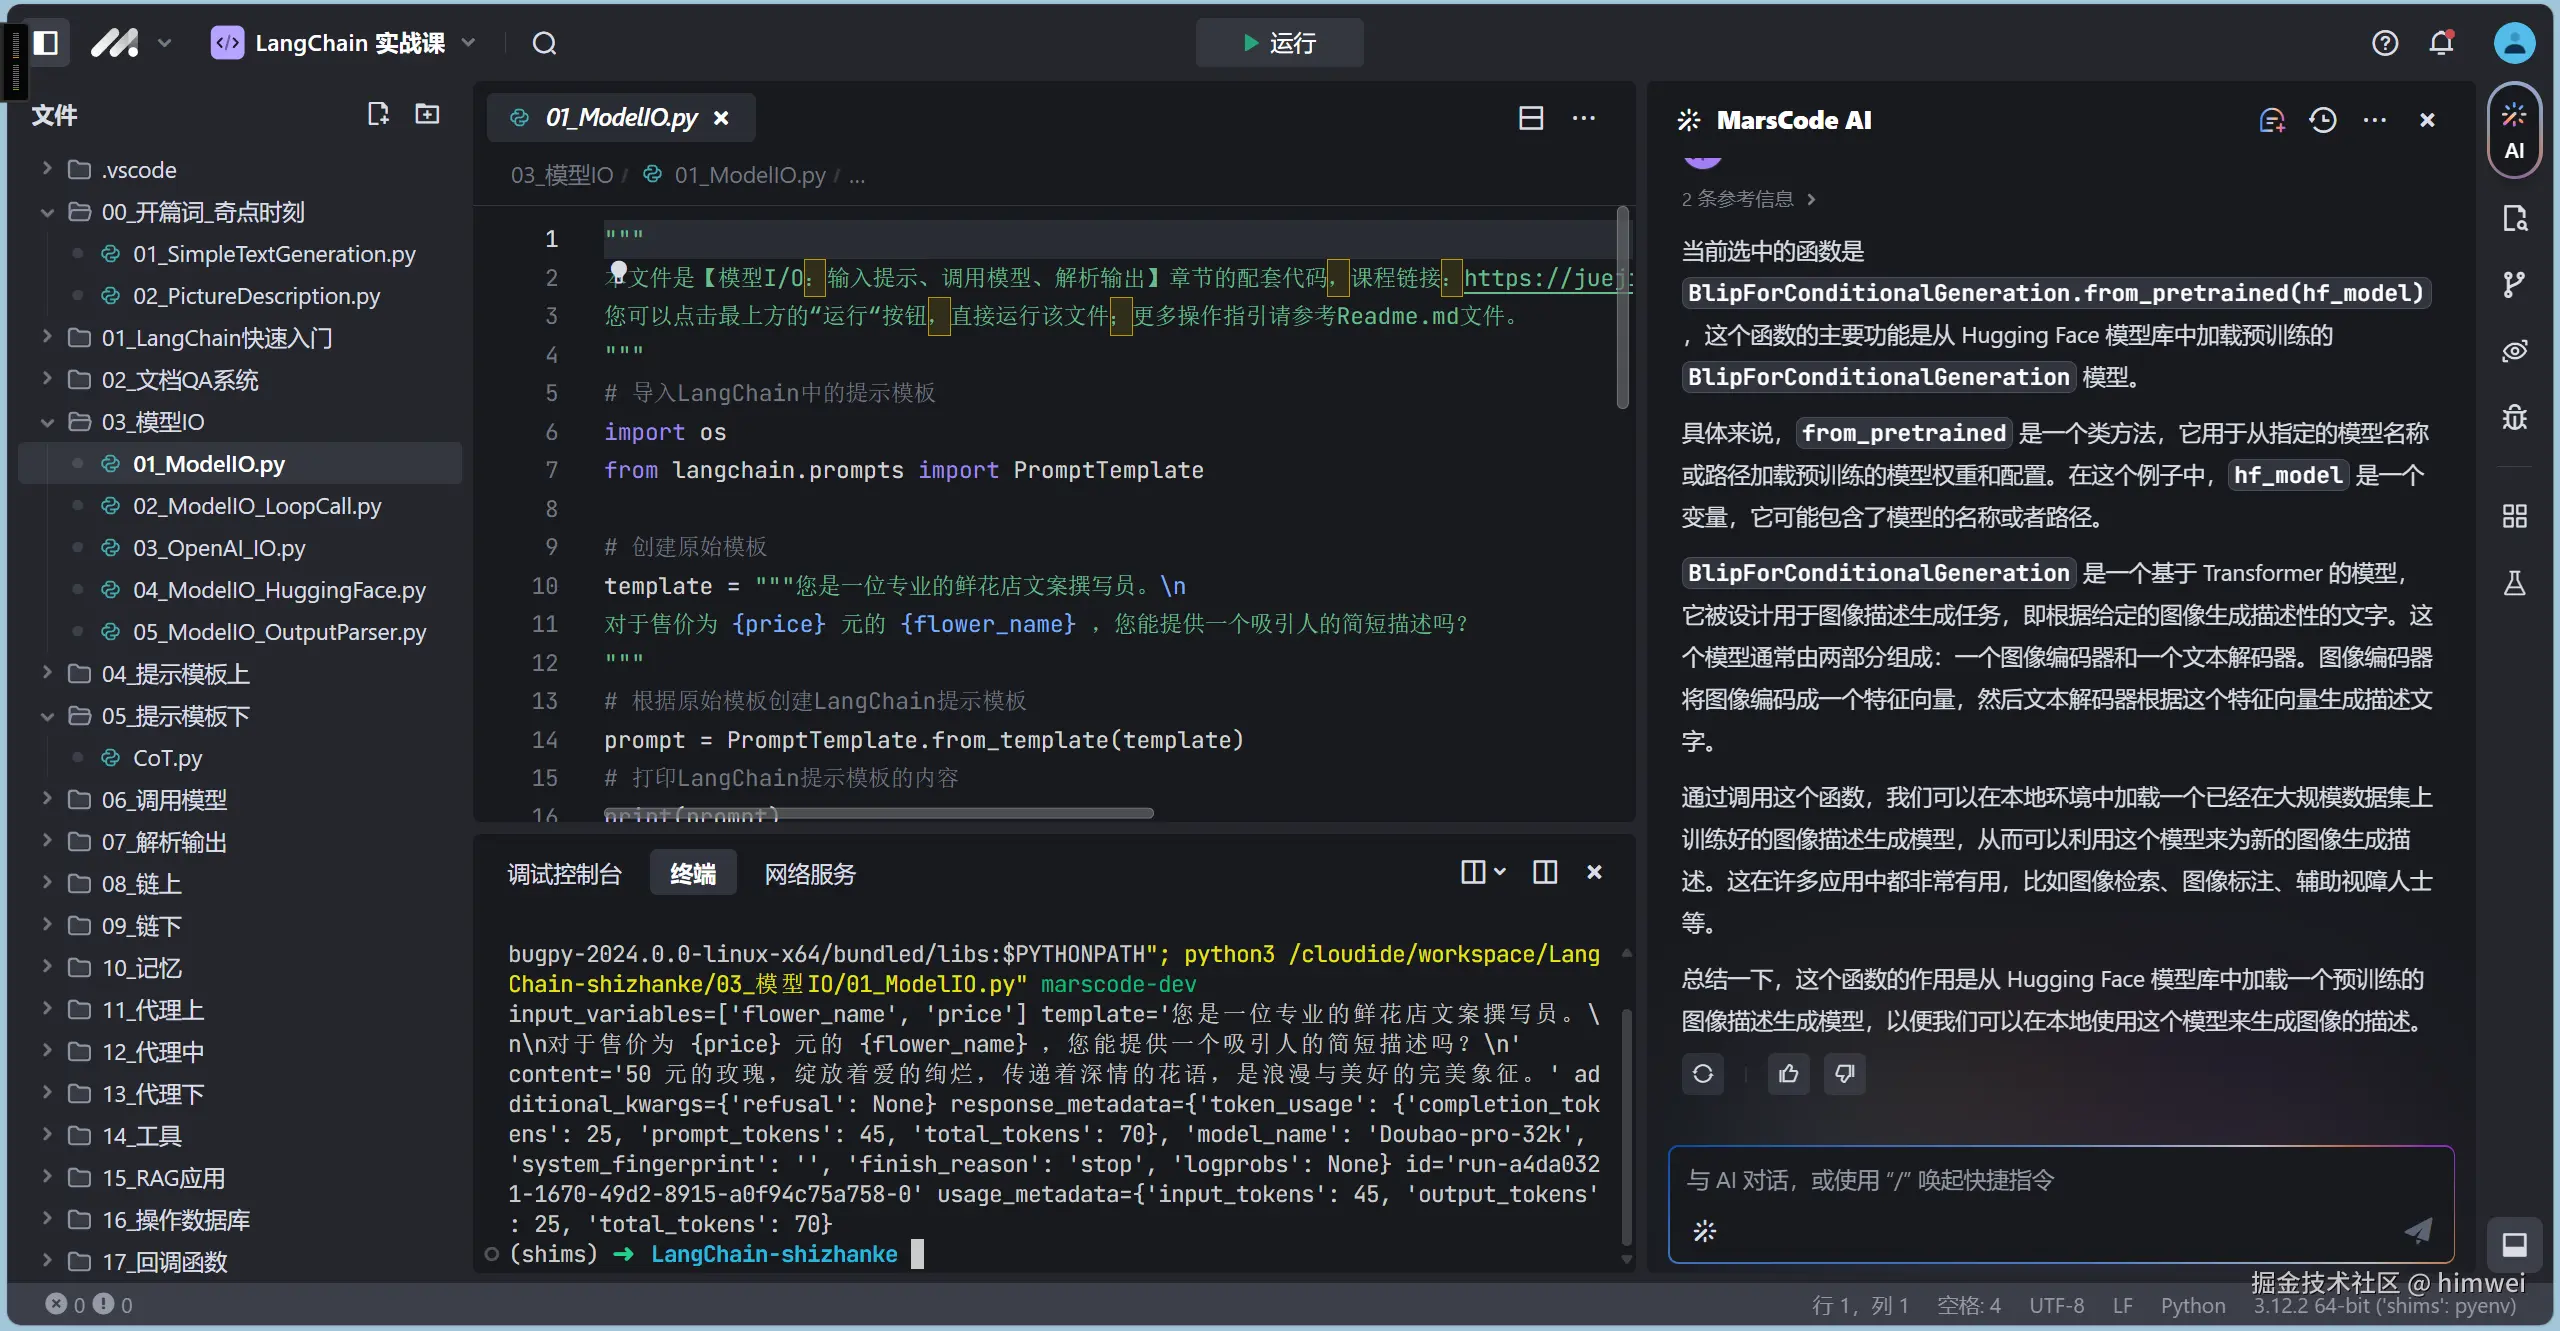Switch to the 网络服务 tab
The image size is (2560, 1331).
(808, 873)
